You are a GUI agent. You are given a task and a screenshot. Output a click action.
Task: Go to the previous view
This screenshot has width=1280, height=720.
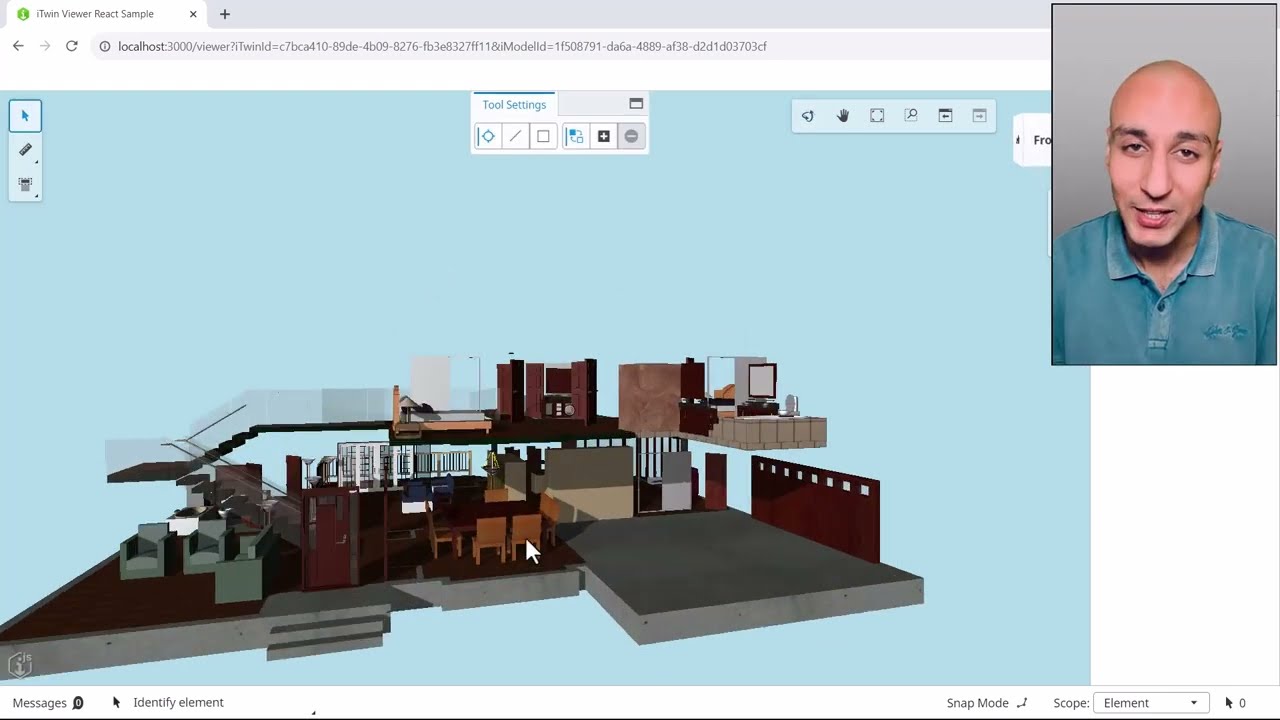point(945,116)
